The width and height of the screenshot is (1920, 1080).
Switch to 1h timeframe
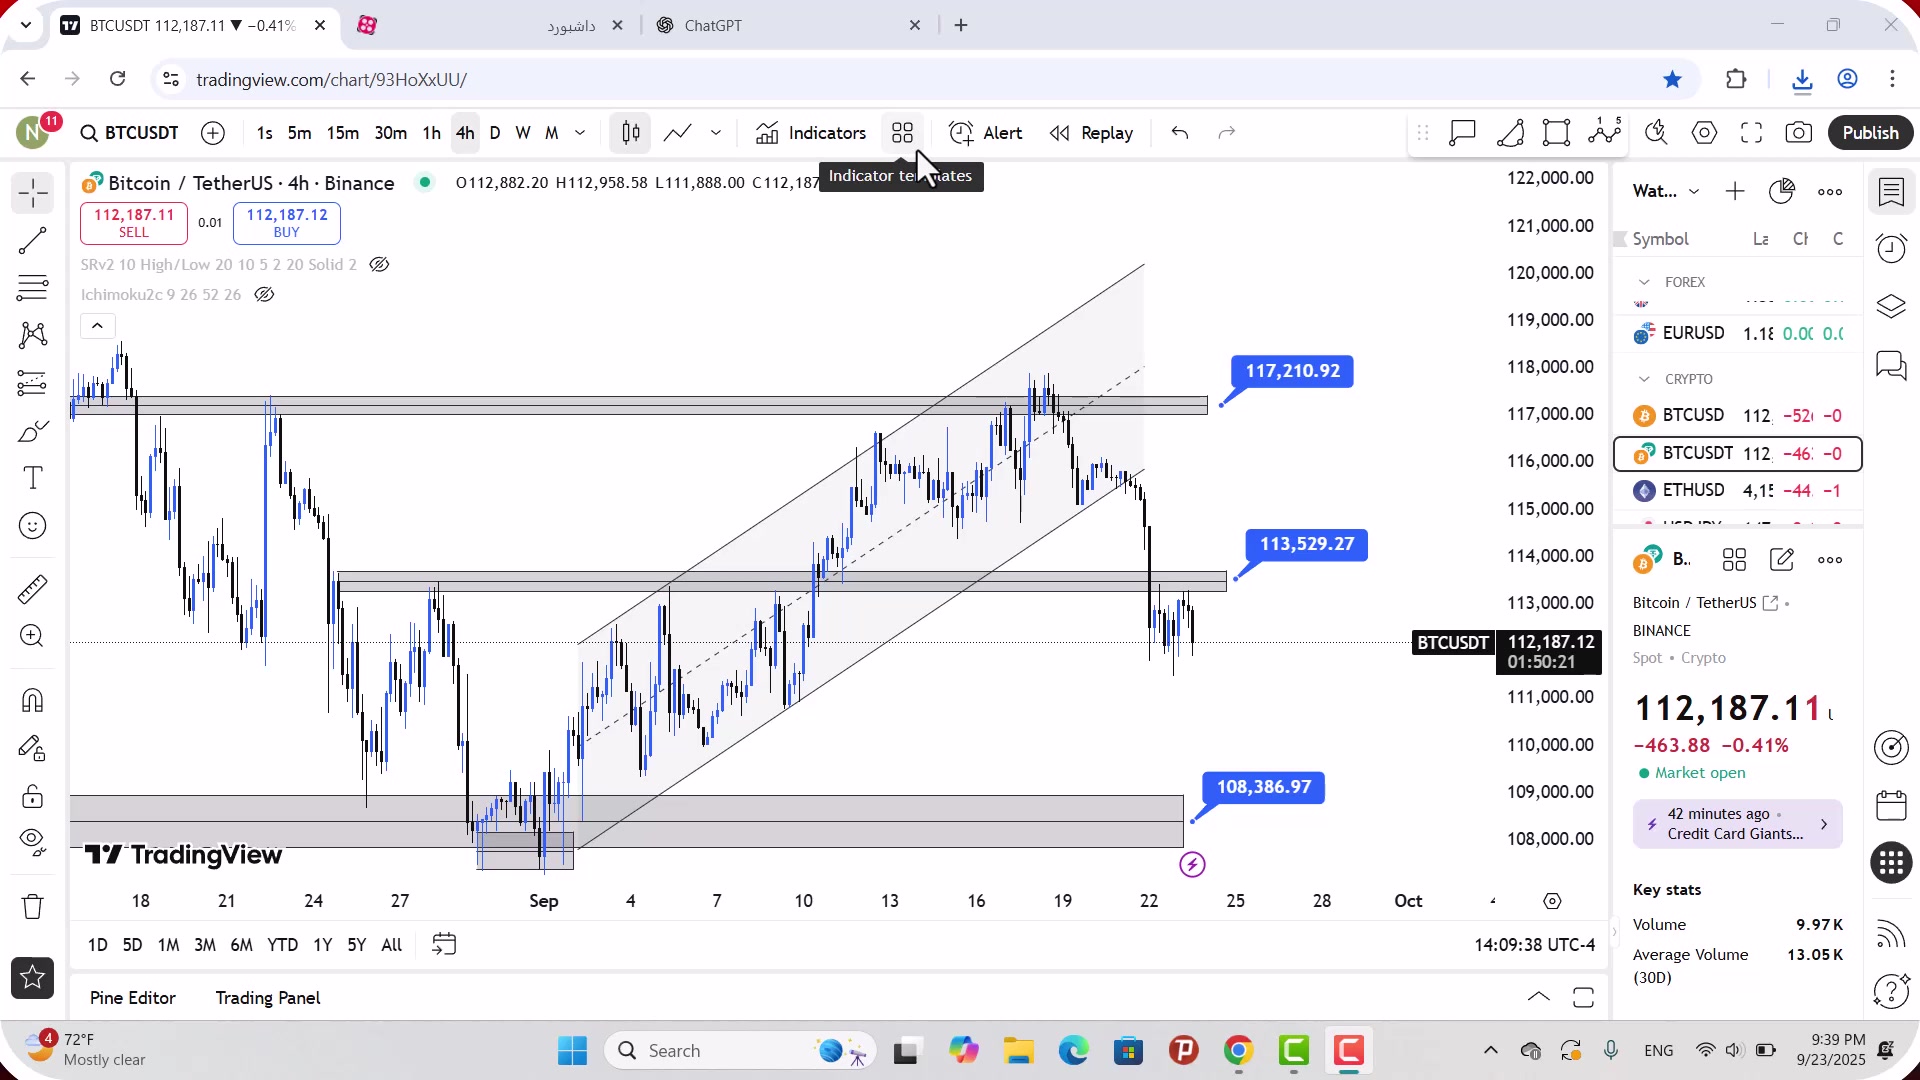tap(431, 133)
